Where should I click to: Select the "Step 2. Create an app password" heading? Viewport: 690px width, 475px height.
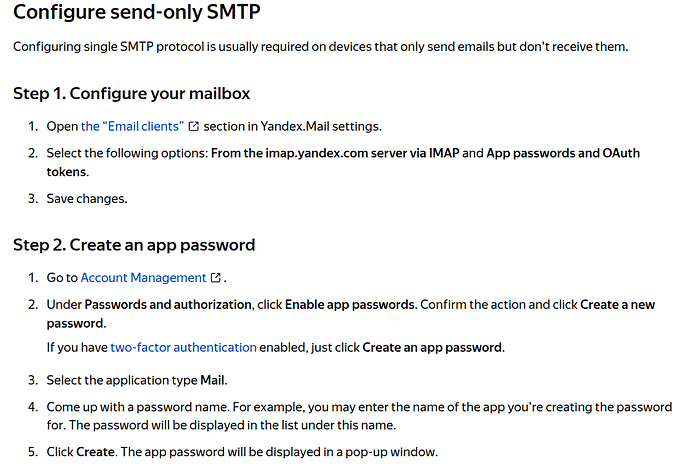coord(134,245)
